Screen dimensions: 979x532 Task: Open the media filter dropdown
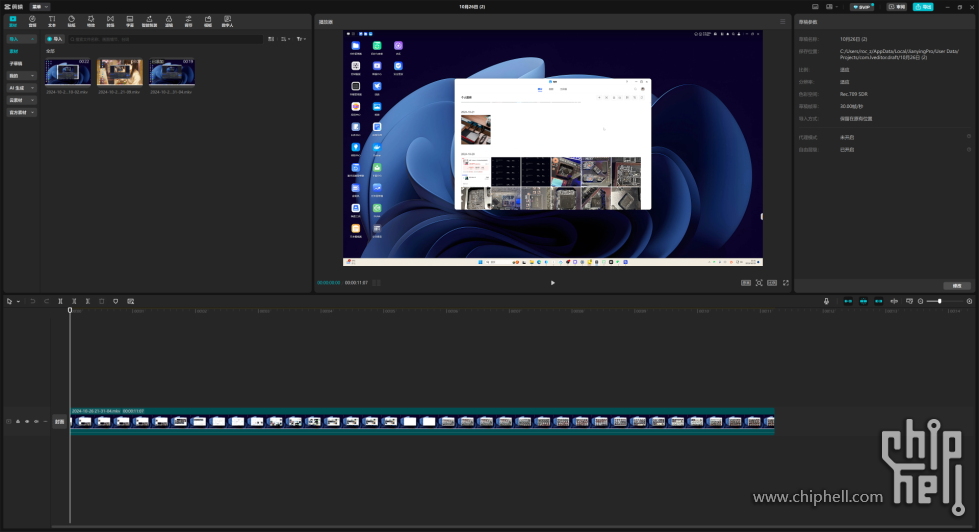point(301,39)
